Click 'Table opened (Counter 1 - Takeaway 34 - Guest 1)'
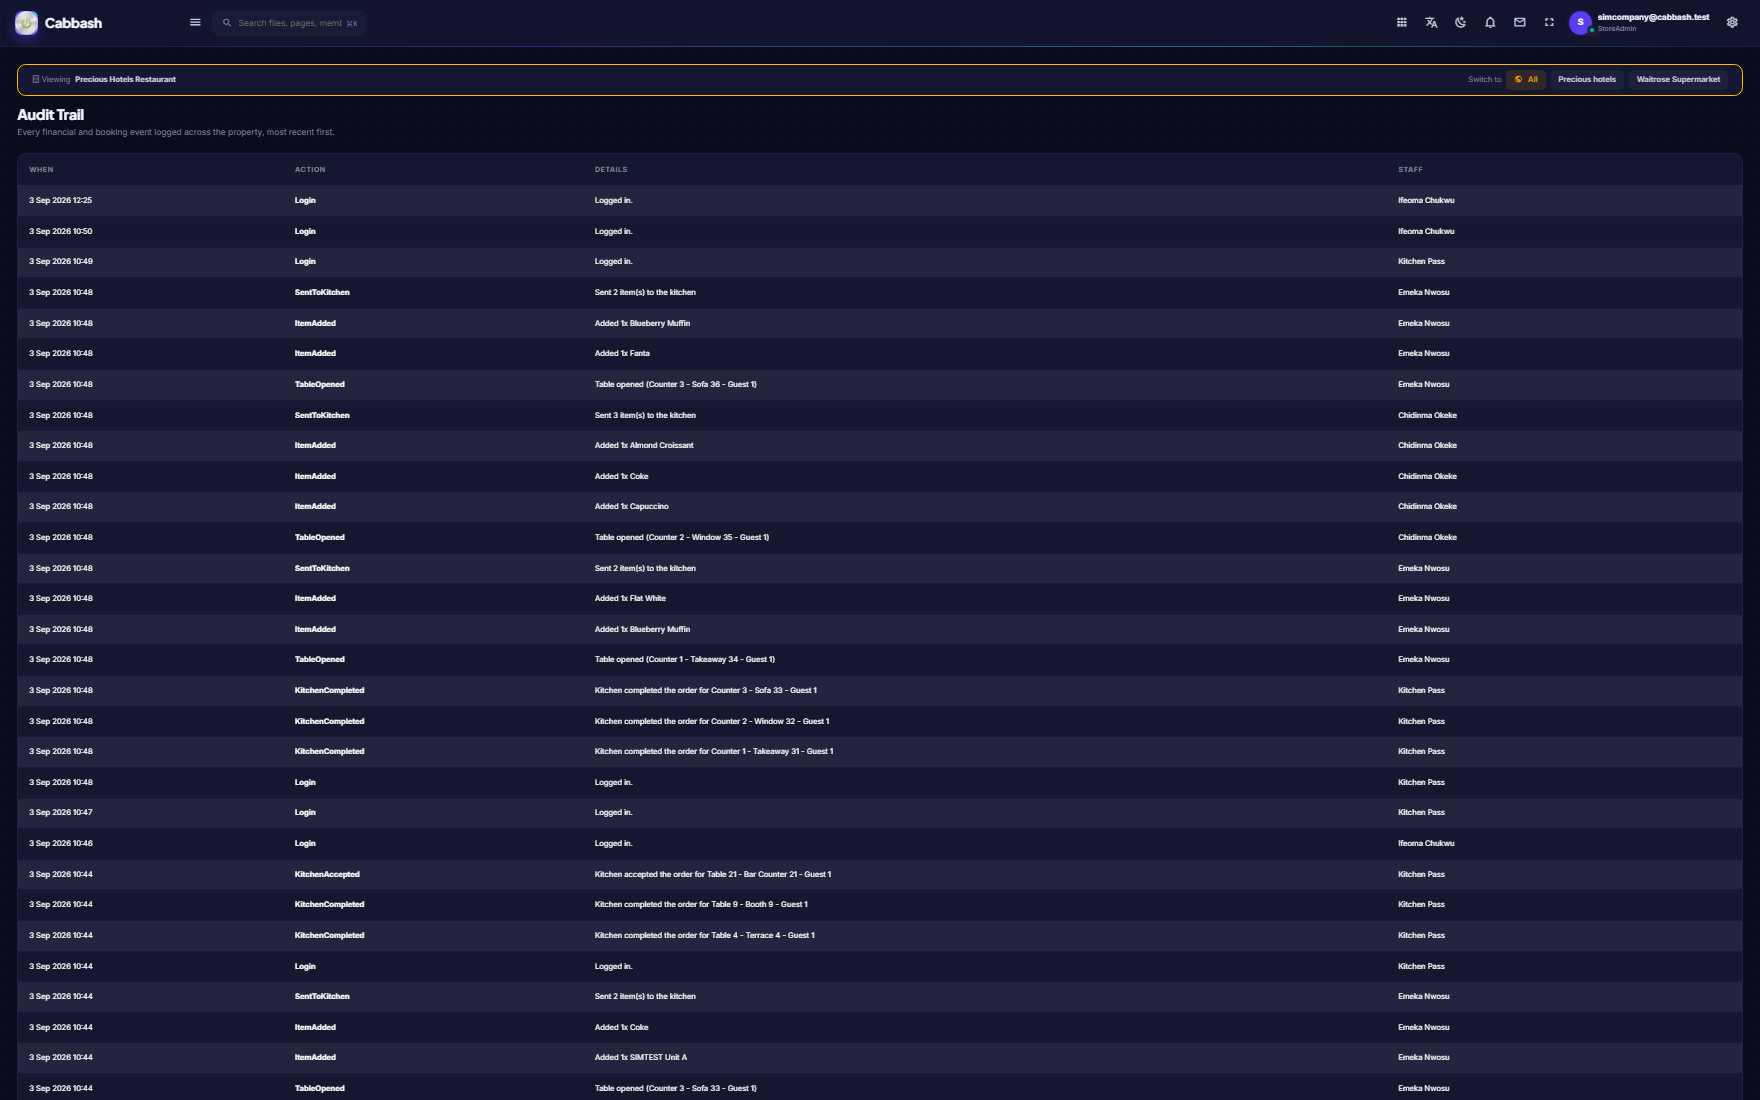Image resolution: width=1760 pixels, height=1100 pixels. [x=685, y=660]
